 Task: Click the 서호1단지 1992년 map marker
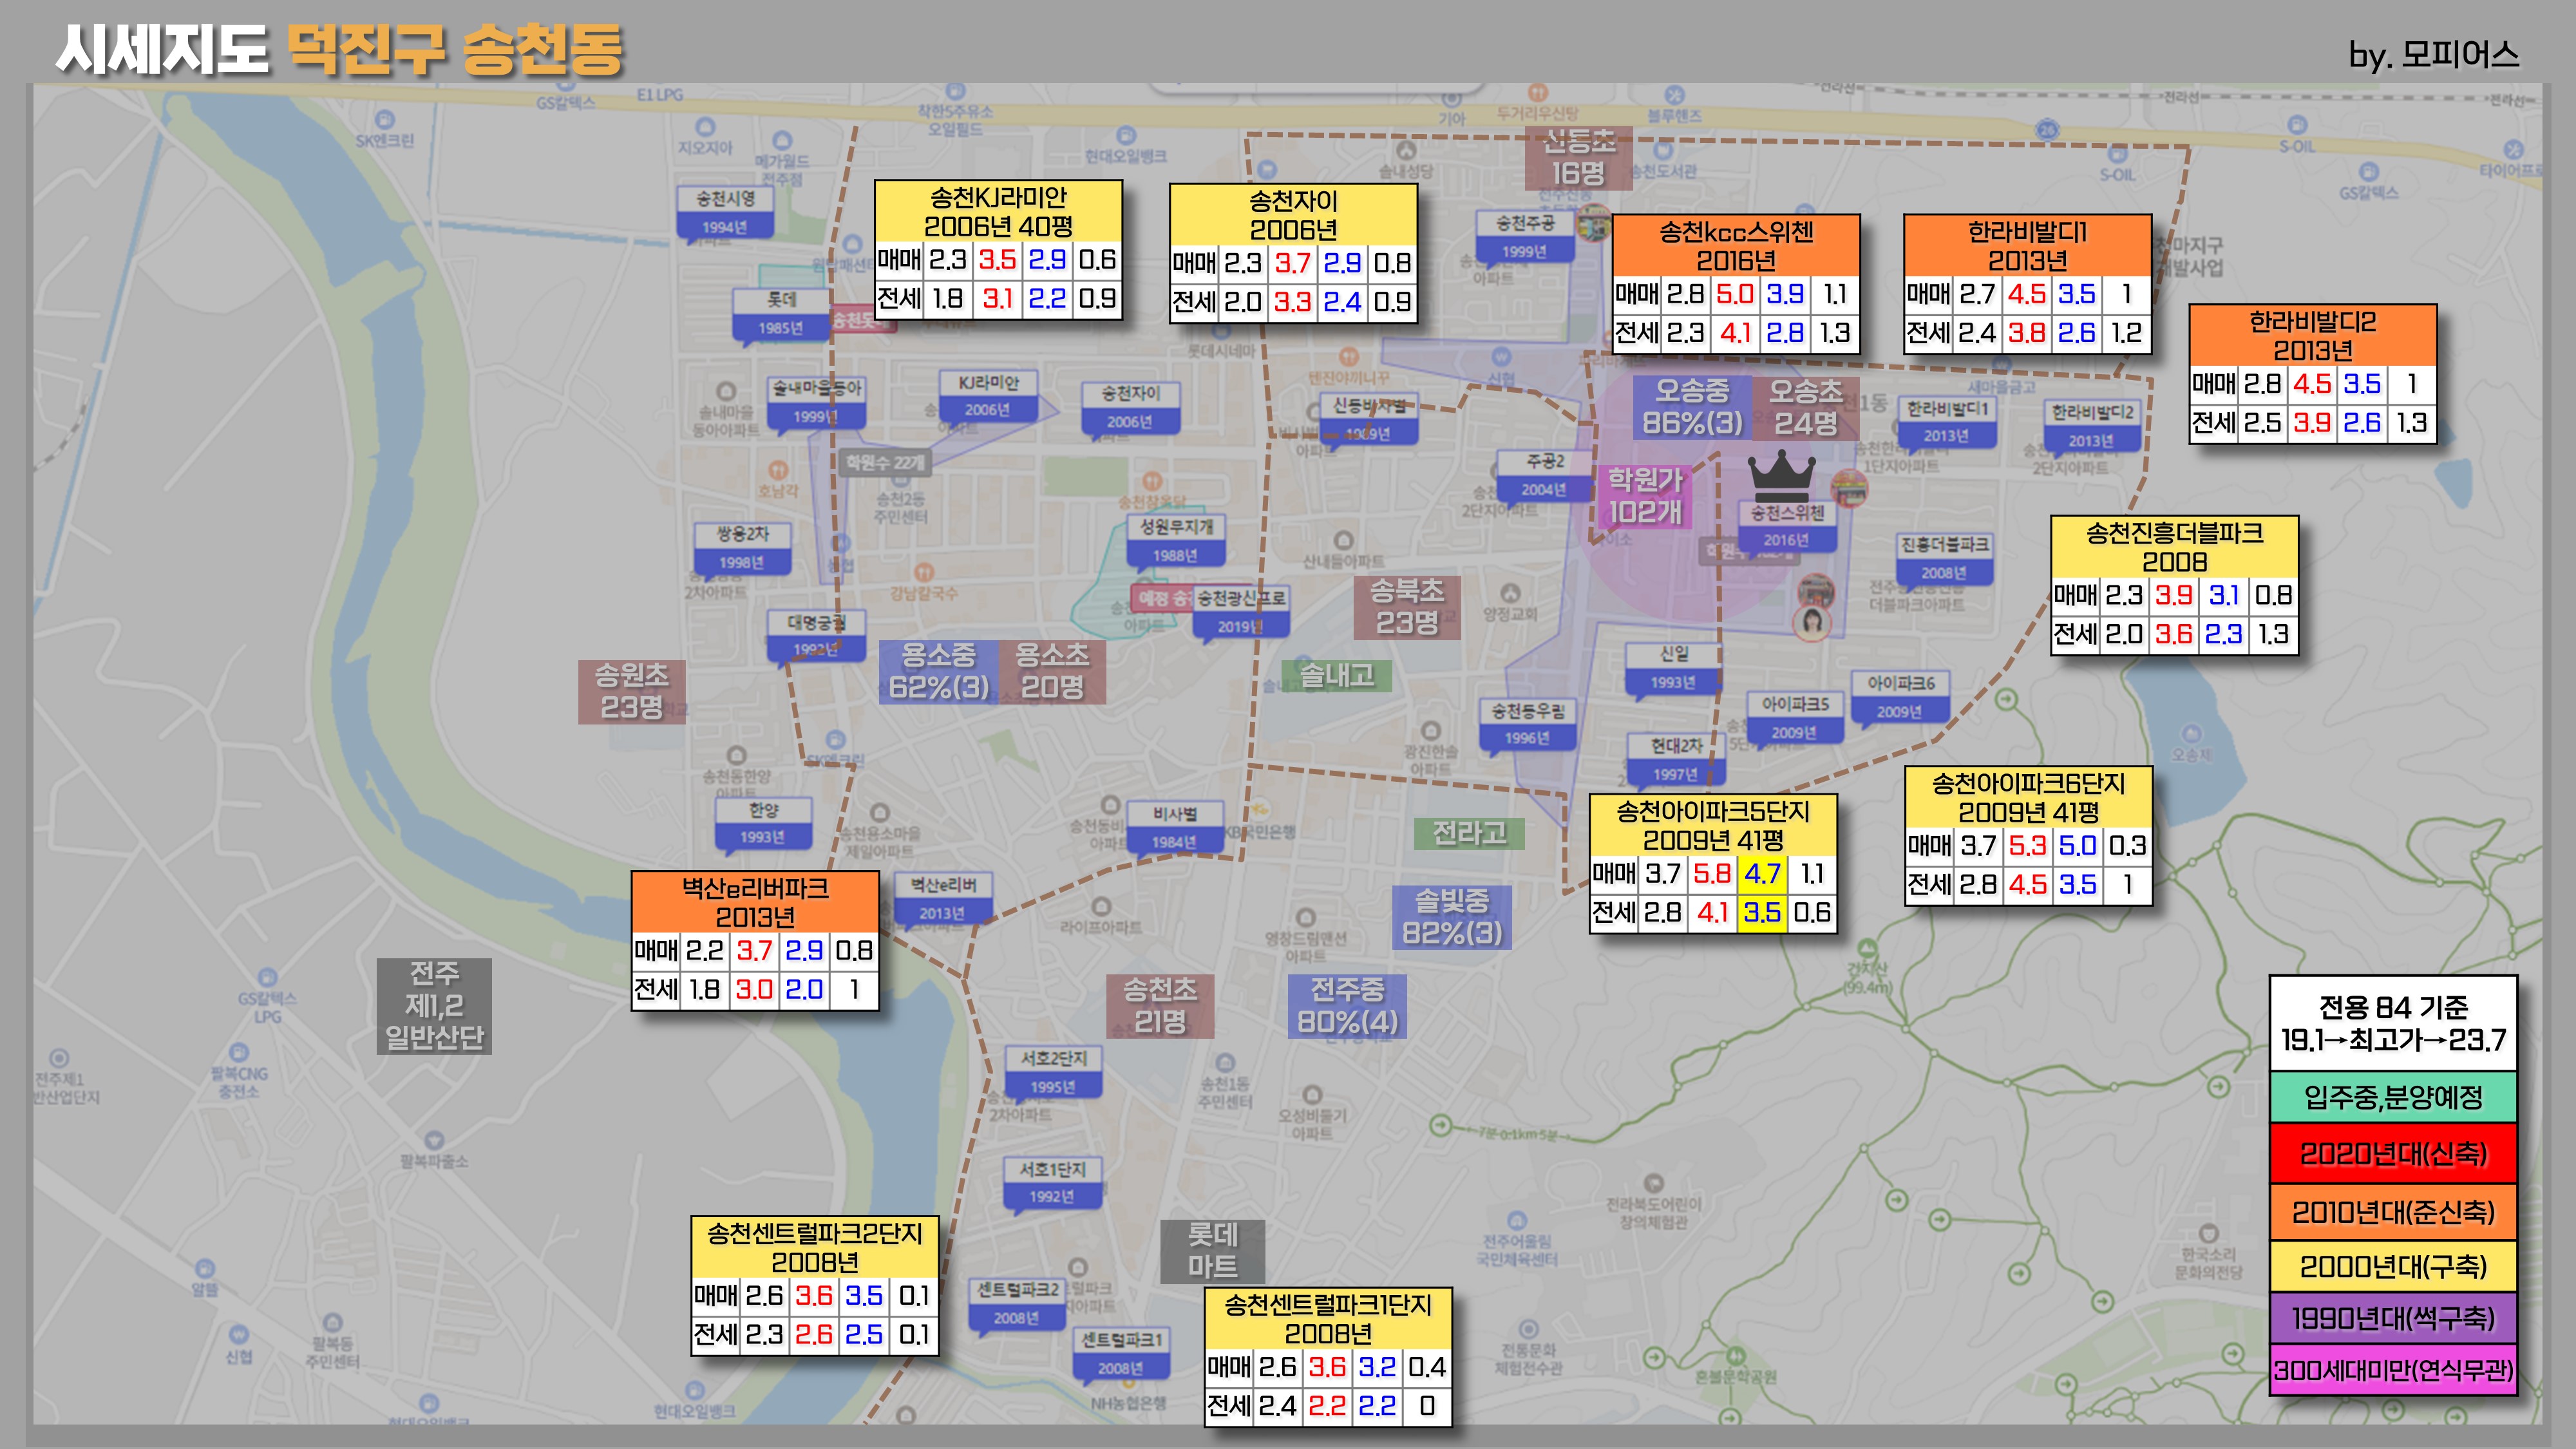tap(1052, 1182)
